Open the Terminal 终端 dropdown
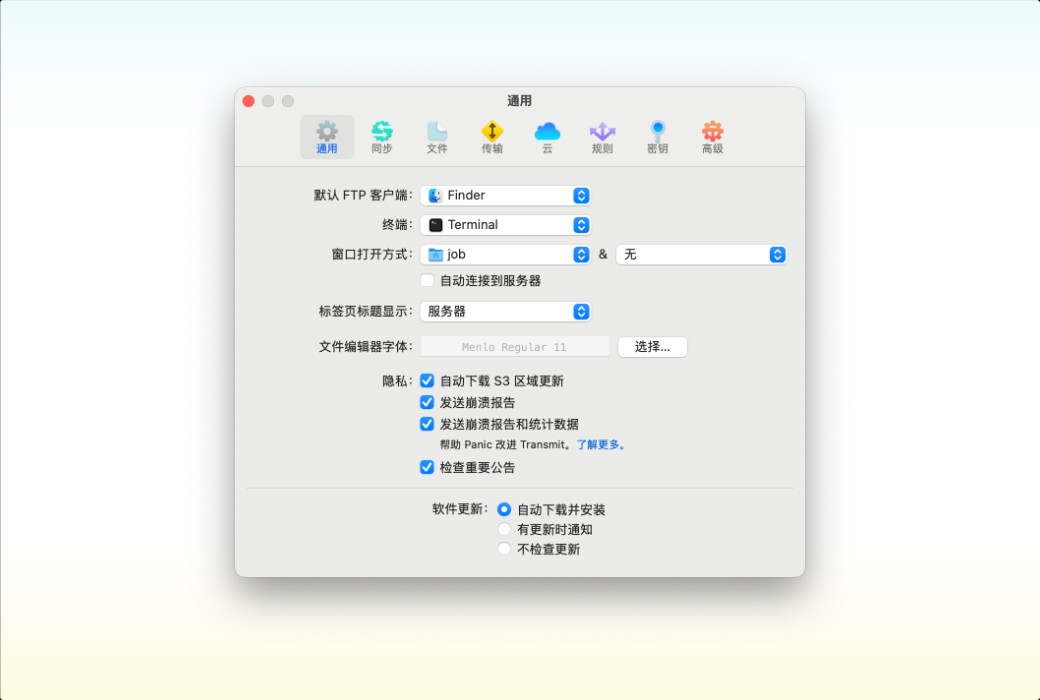 click(x=506, y=224)
